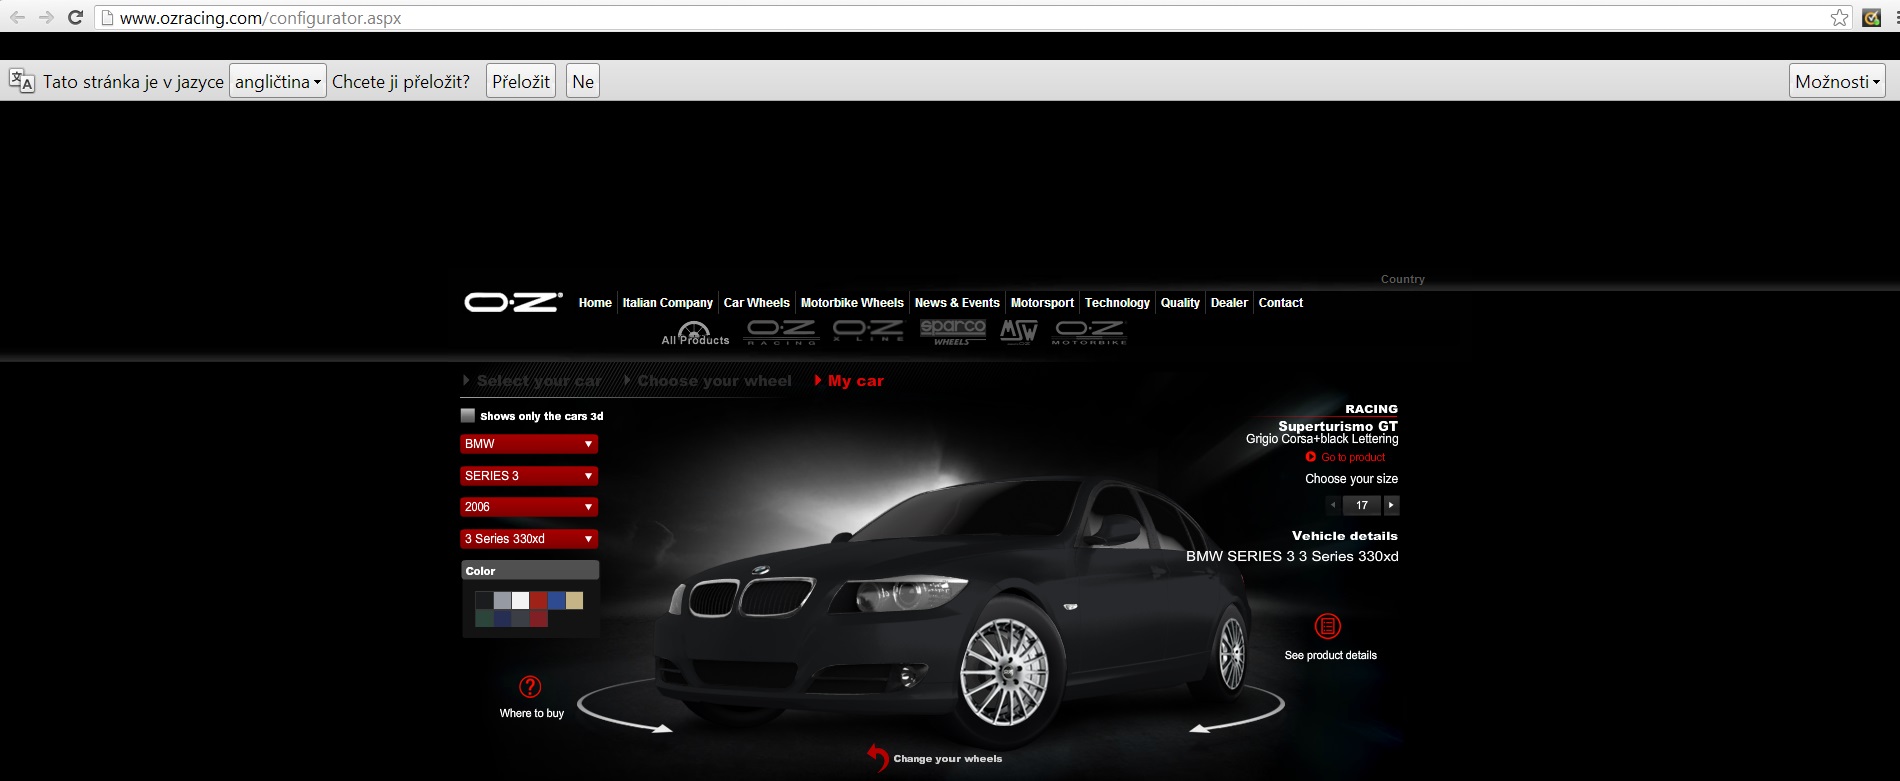1900x781 pixels.
Task: Open the Quality menu item
Action: [x=1180, y=303]
